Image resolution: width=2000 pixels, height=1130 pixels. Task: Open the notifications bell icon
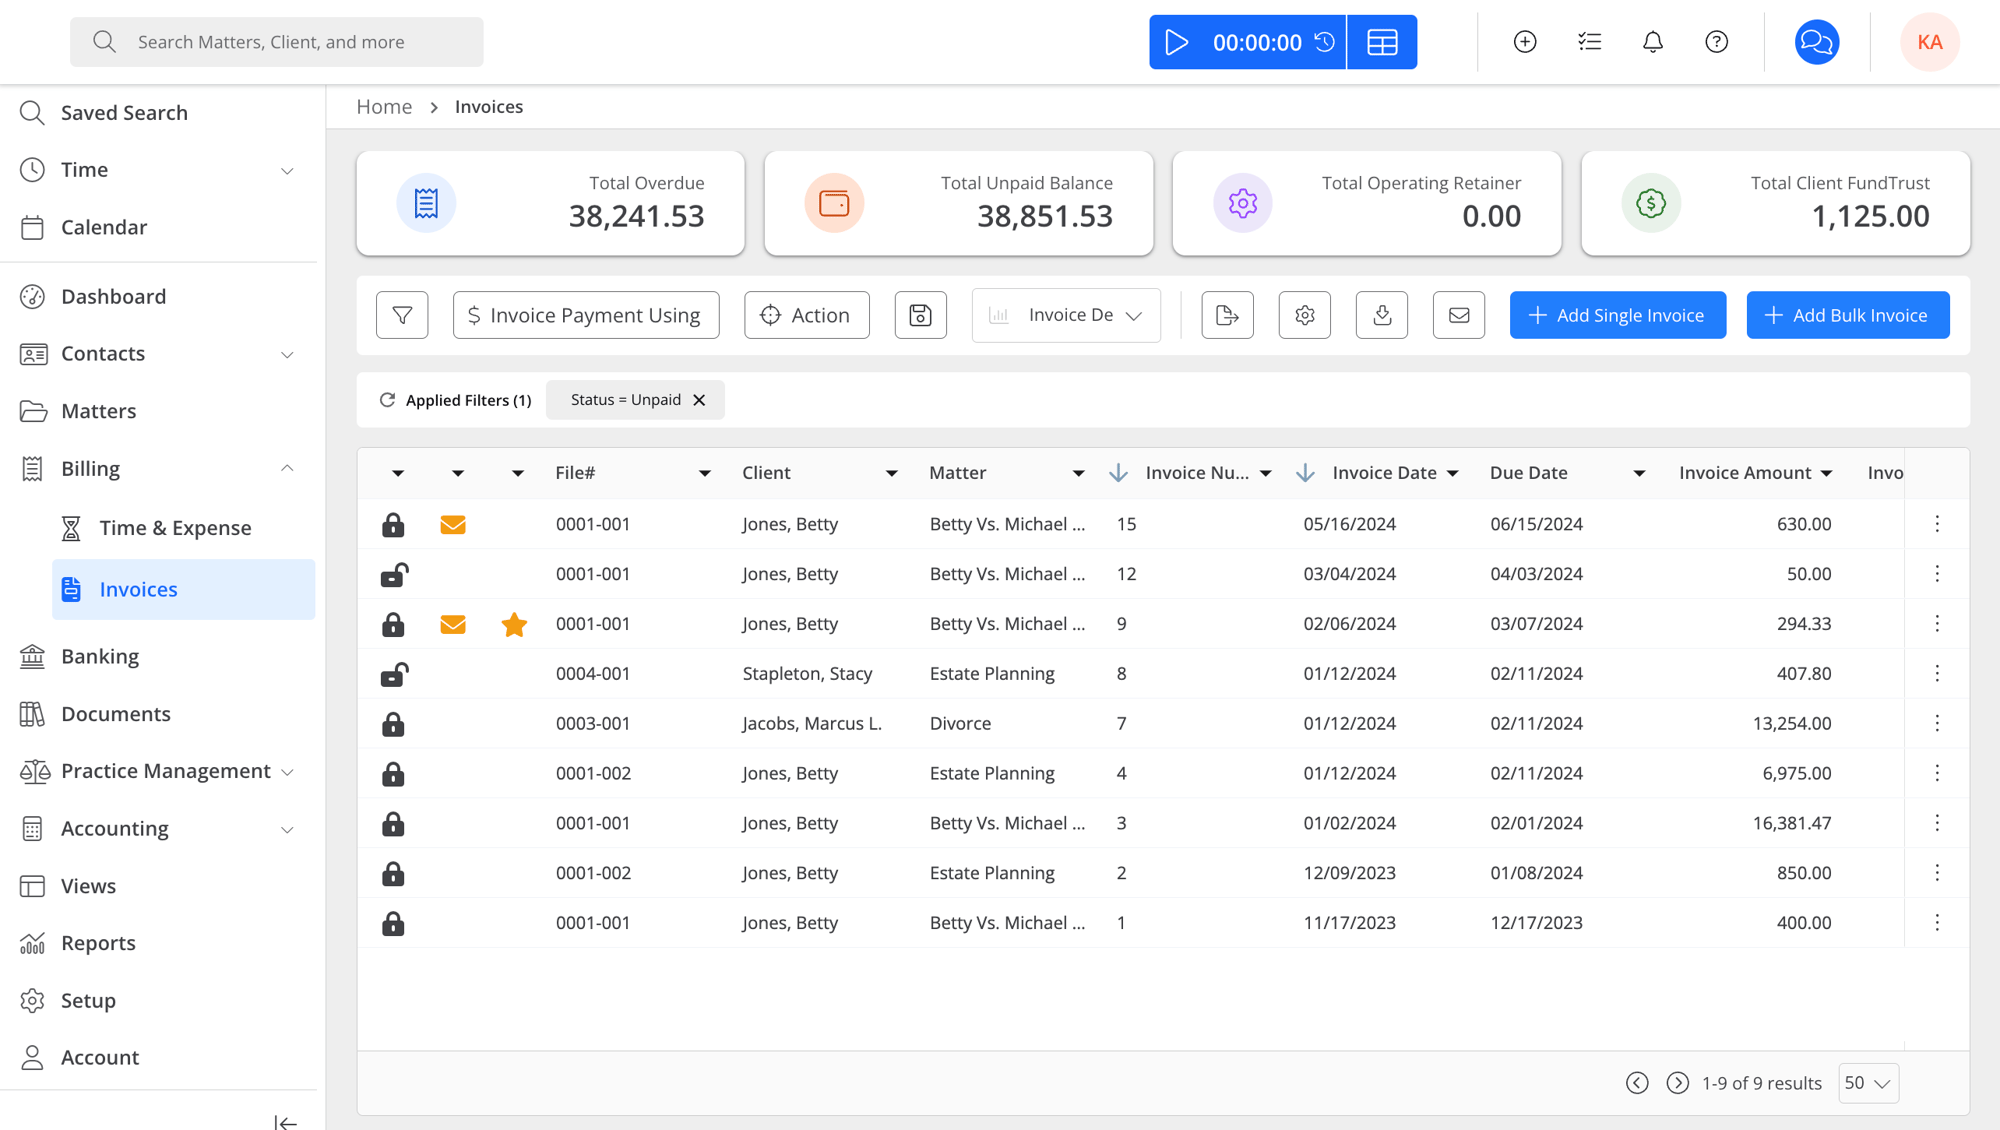click(1652, 41)
